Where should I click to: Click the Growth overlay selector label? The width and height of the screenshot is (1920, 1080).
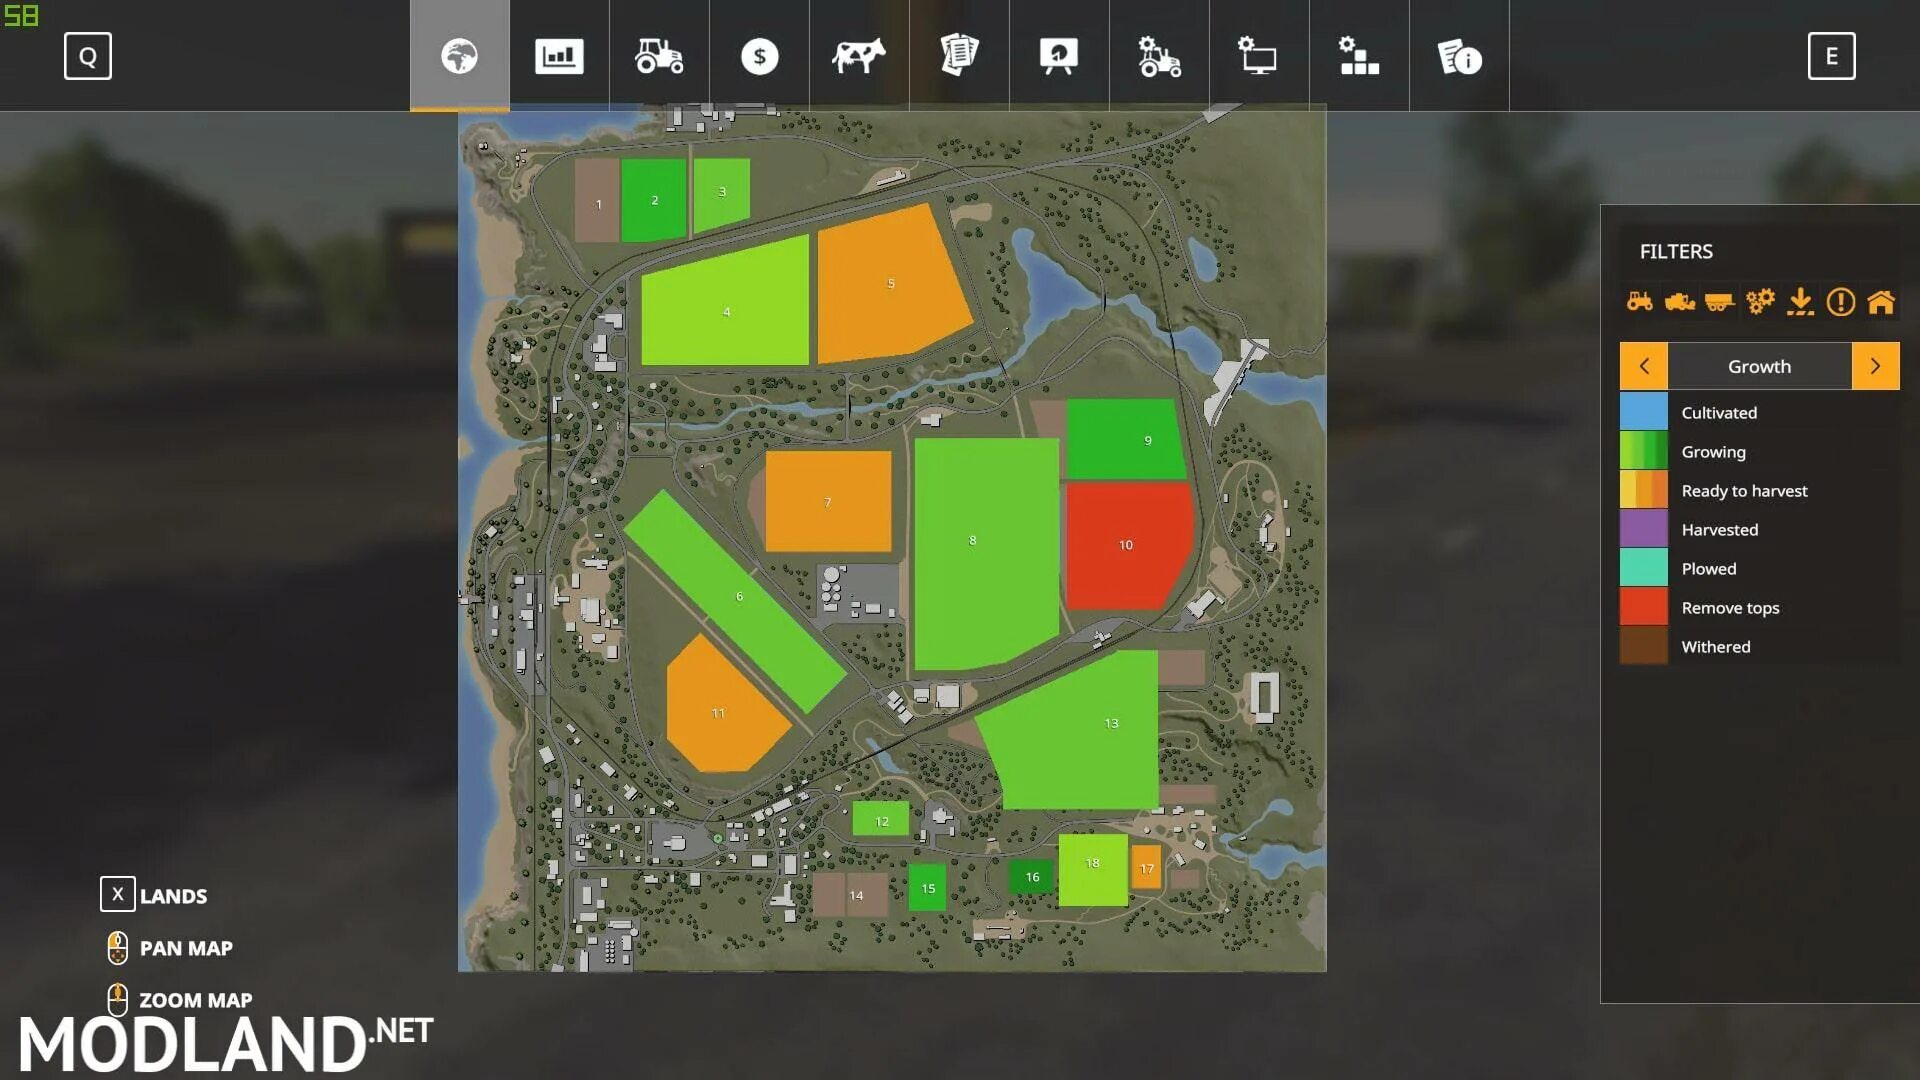click(1759, 366)
